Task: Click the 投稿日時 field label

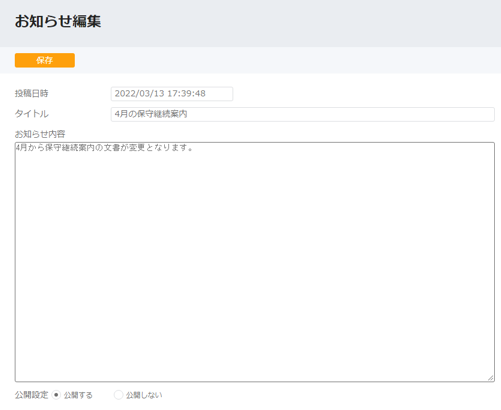Action: pyautogui.click(x=32, y=93)
